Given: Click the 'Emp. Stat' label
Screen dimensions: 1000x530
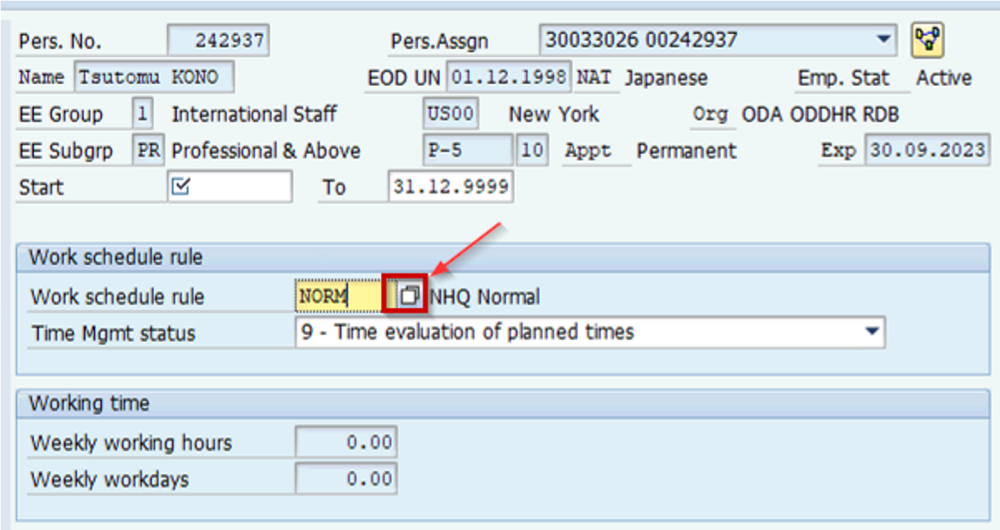Looking at the screenshot, I should click(843, 78).
